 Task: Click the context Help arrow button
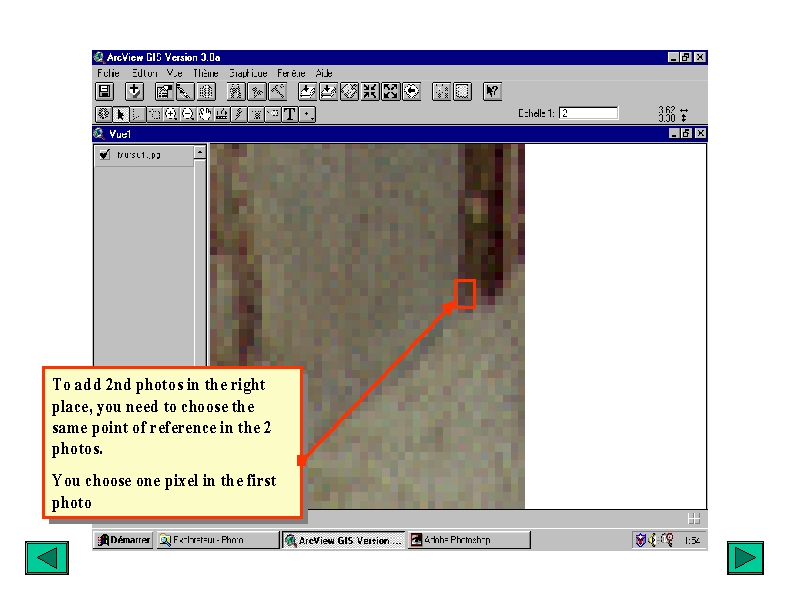pyautogui.click(x=492, y=92)
